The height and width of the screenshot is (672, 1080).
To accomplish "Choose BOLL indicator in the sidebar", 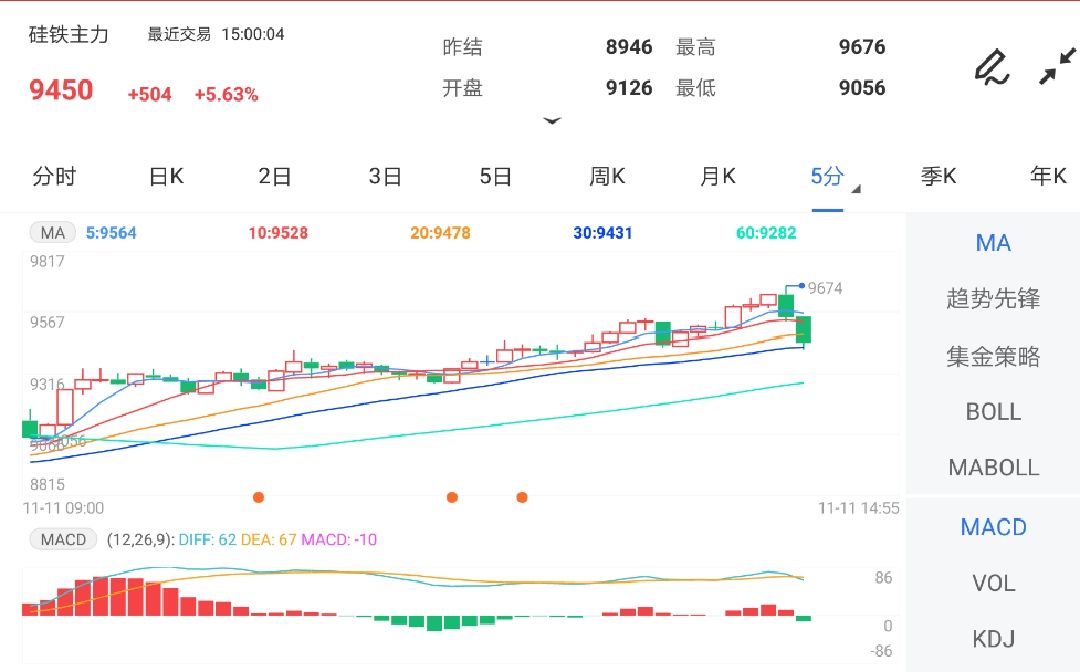I will coord(993,412).
